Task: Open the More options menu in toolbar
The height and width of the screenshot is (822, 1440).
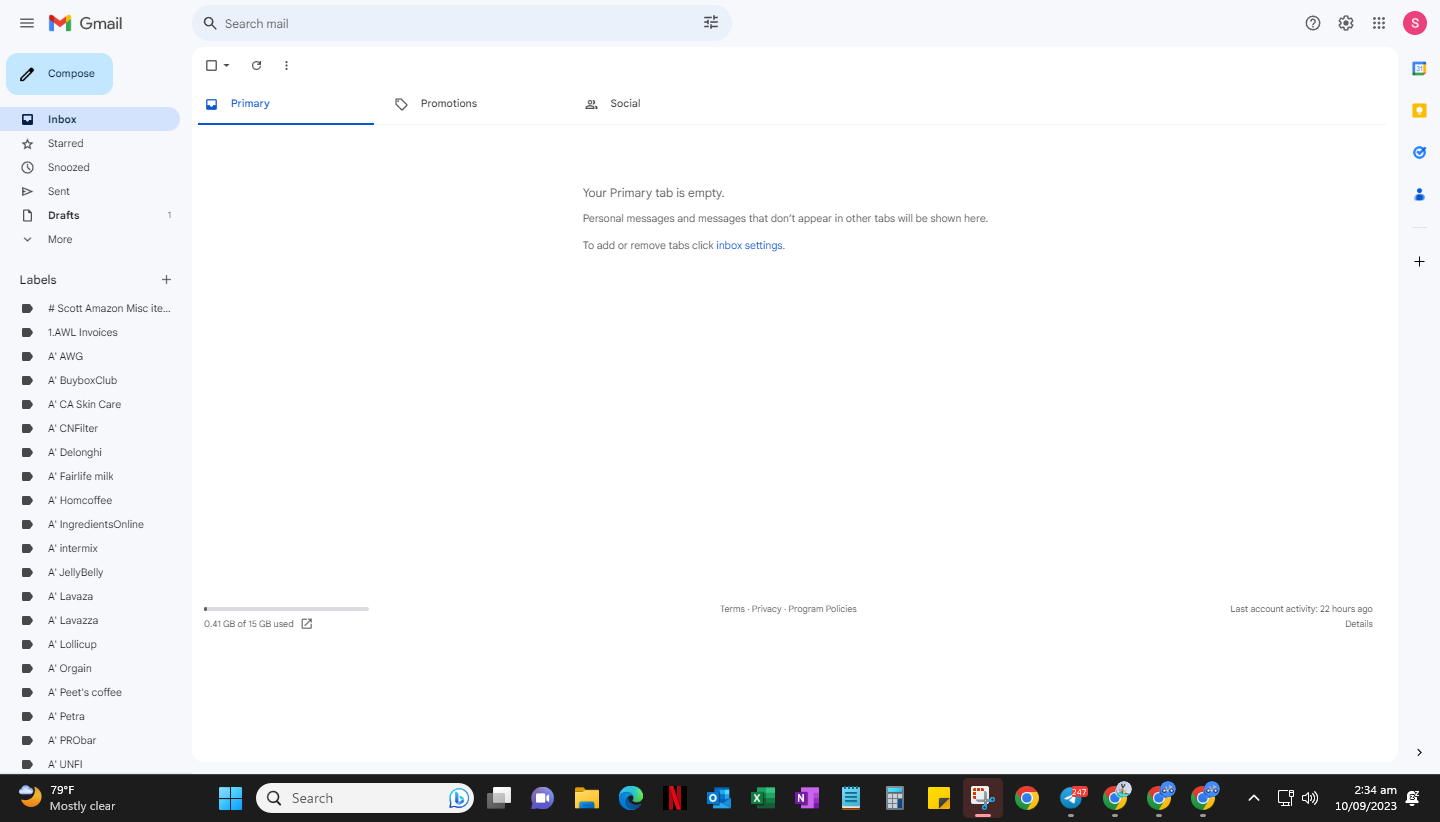Action: pos(286,66)
